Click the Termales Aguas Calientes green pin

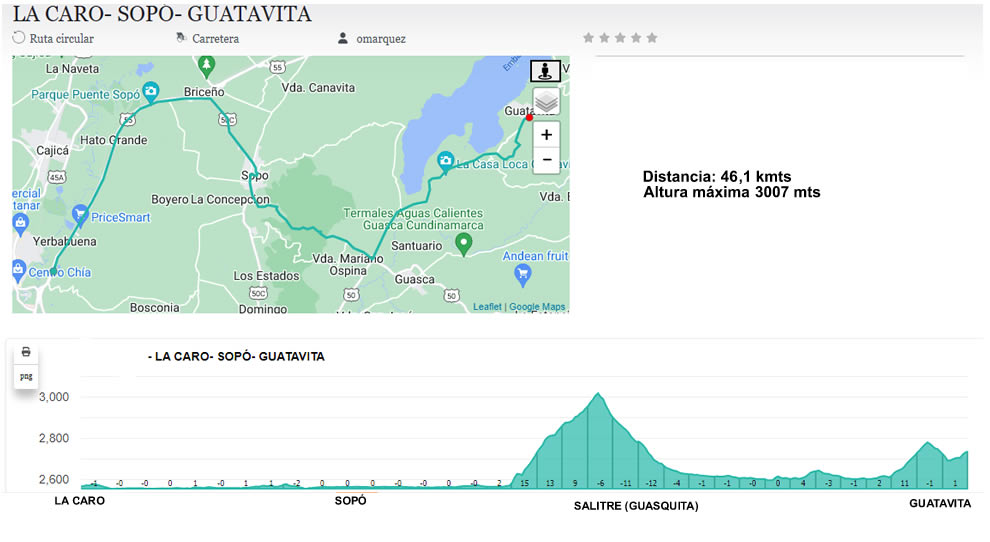coord(463,242)
